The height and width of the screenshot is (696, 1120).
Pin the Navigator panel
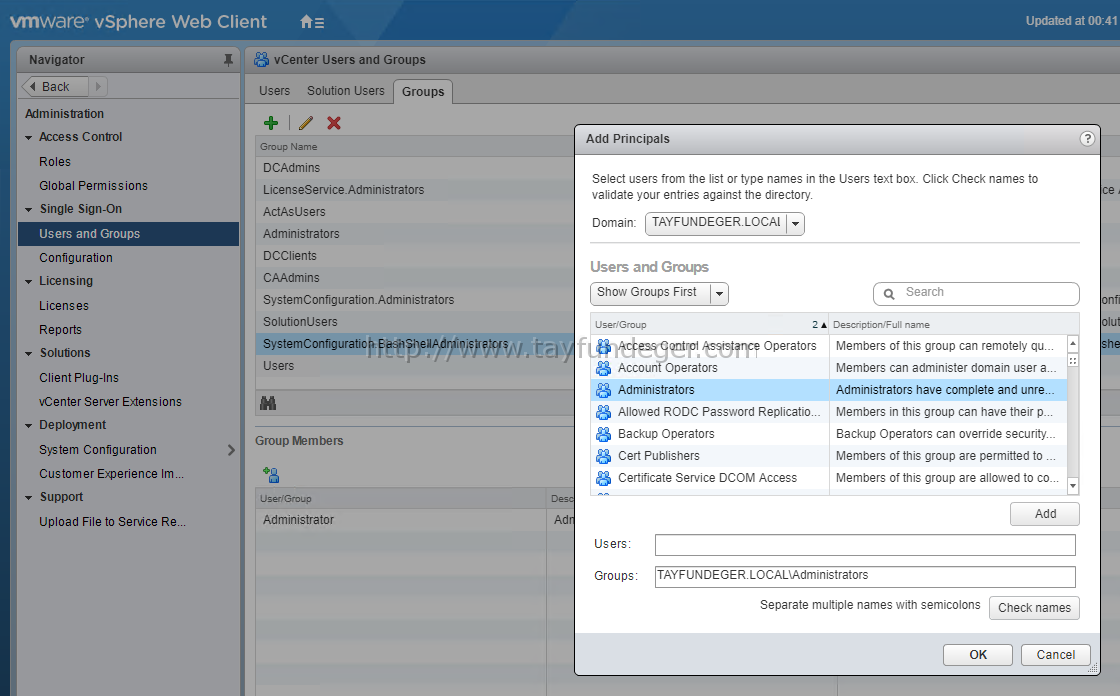(x=228, y=60)
